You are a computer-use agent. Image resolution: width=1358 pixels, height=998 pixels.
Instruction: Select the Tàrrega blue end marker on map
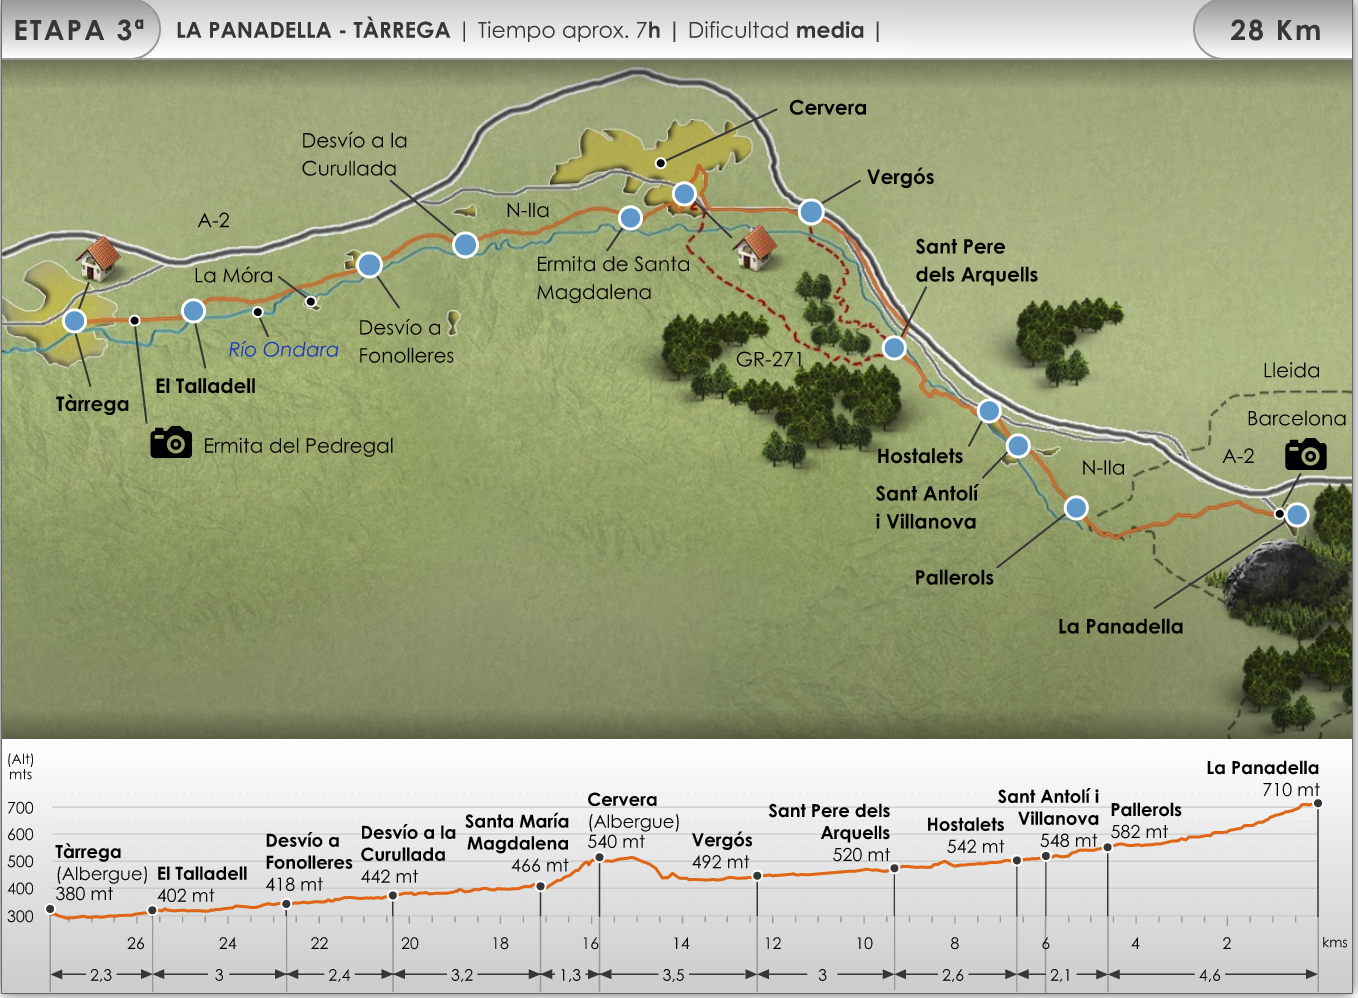pos(74,321)
